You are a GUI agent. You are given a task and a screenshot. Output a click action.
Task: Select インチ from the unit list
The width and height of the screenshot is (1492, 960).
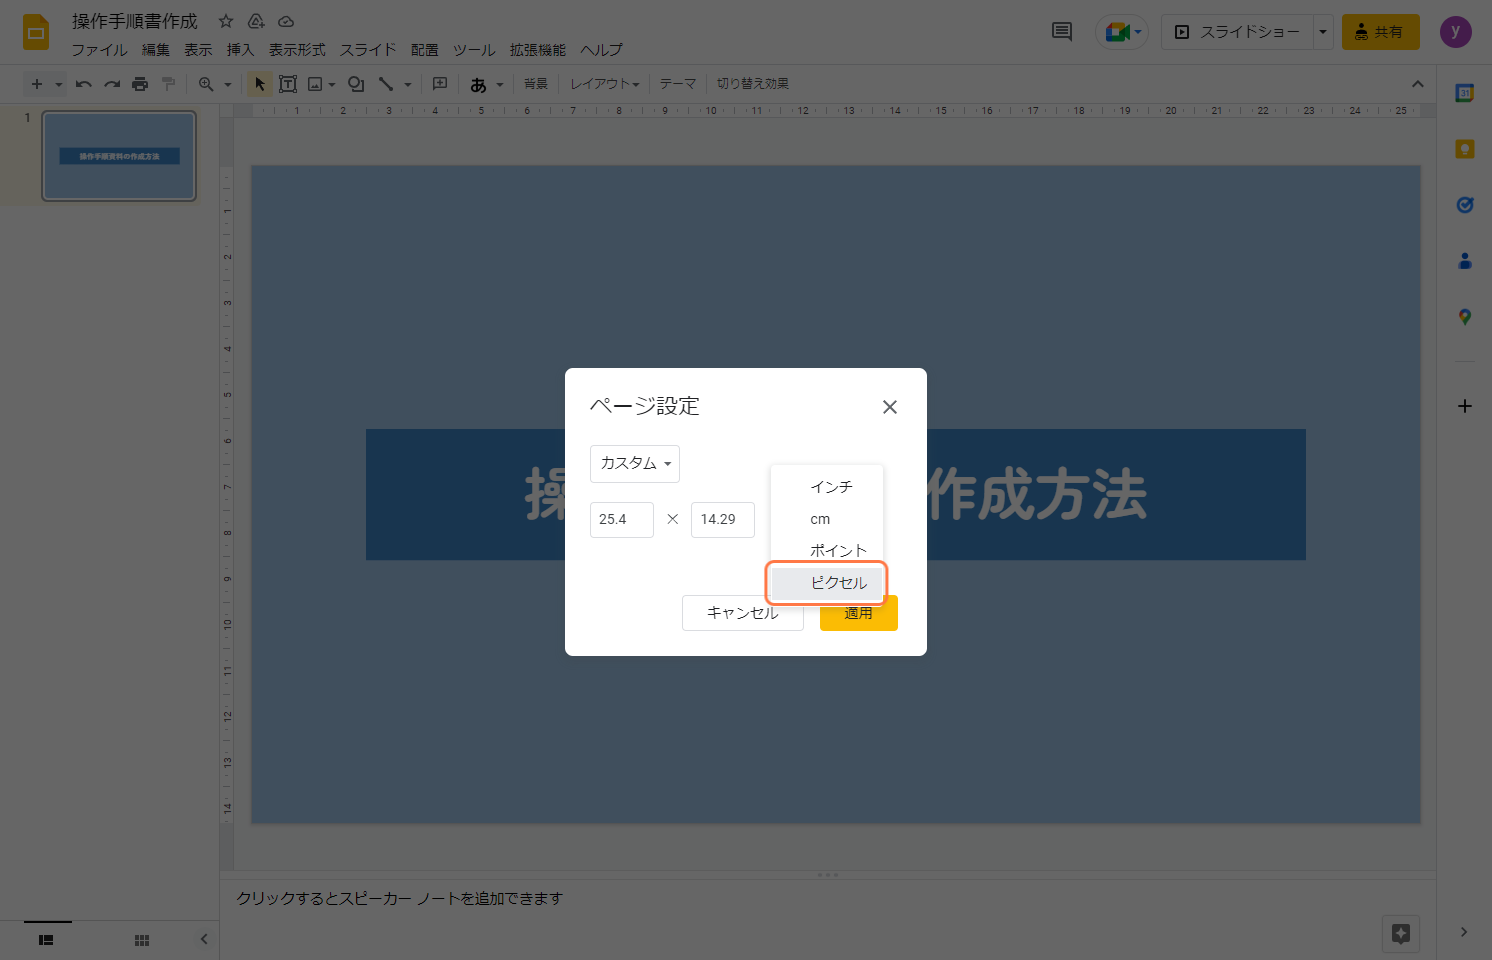(x=827, y=487)
